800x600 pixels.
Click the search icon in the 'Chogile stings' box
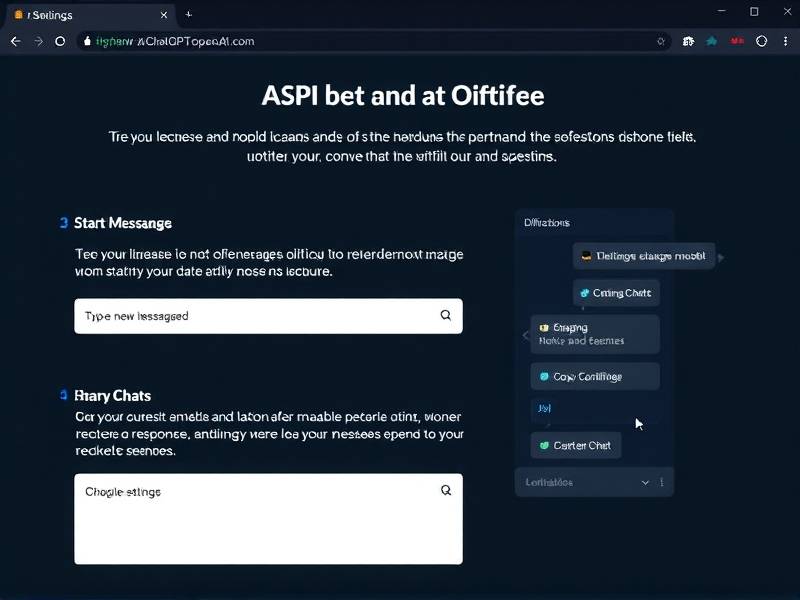[446, 491]
